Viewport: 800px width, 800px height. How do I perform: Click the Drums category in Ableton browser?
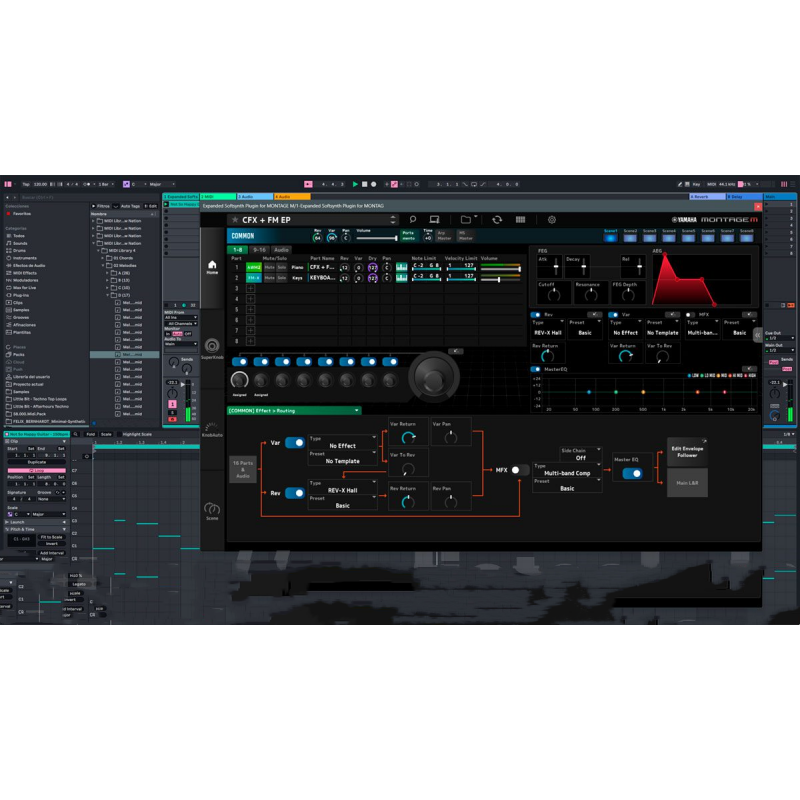coord(19,251)
